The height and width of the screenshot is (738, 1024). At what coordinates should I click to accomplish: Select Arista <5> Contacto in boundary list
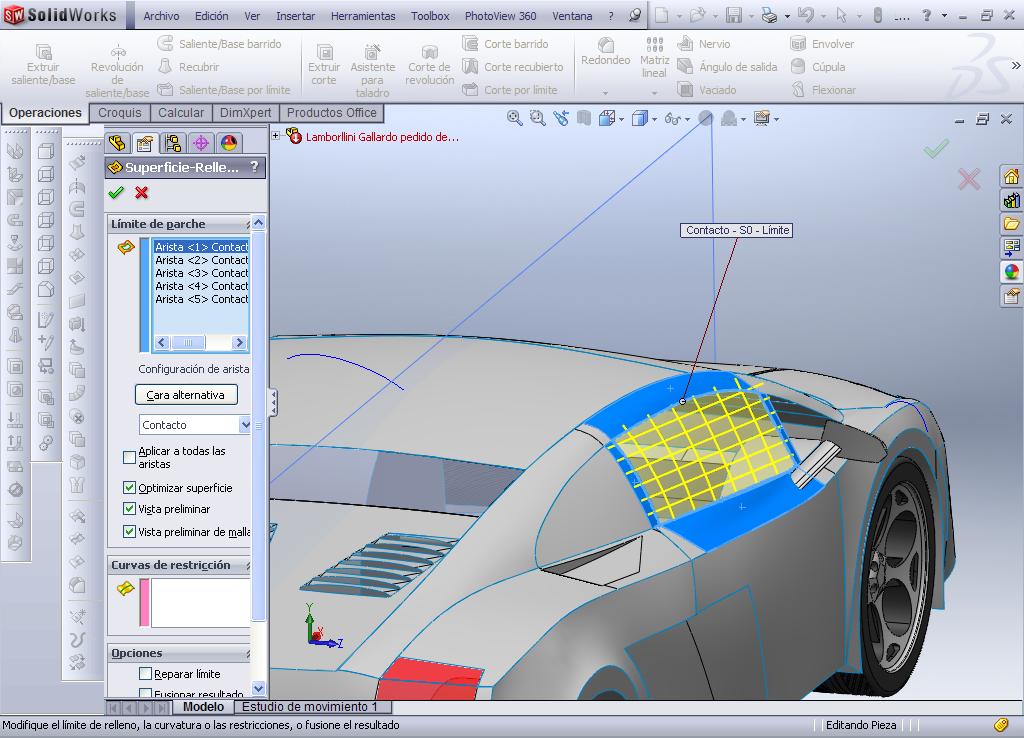(201, 299)
